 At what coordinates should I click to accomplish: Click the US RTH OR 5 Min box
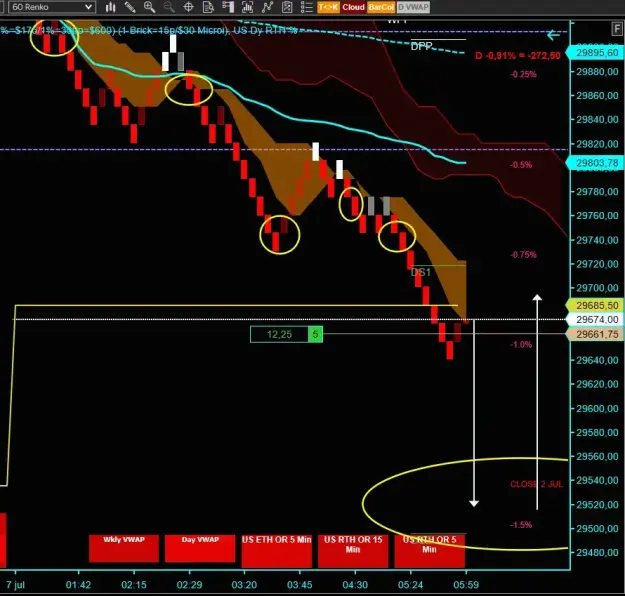[430, 551]
